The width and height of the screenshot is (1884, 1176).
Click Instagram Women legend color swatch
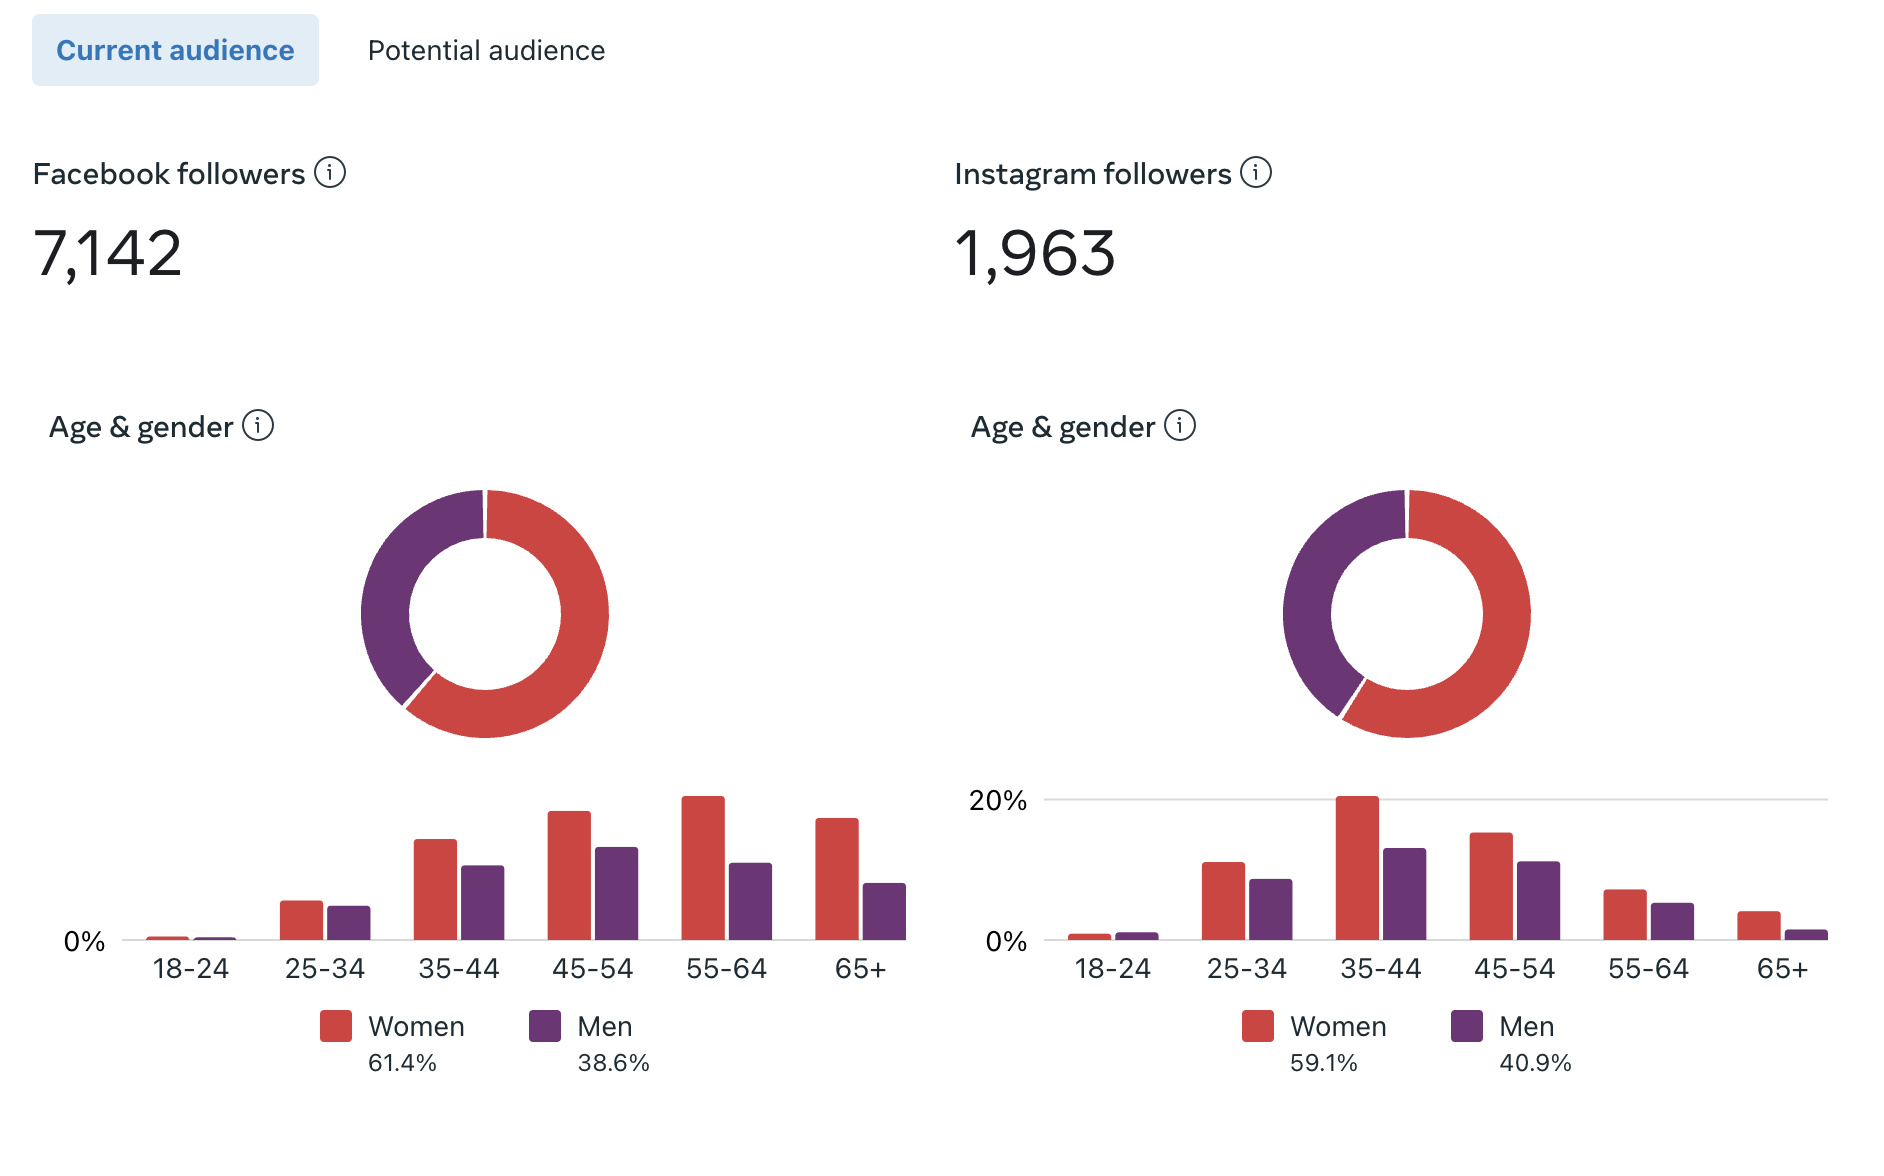tap(1258, 1026)
